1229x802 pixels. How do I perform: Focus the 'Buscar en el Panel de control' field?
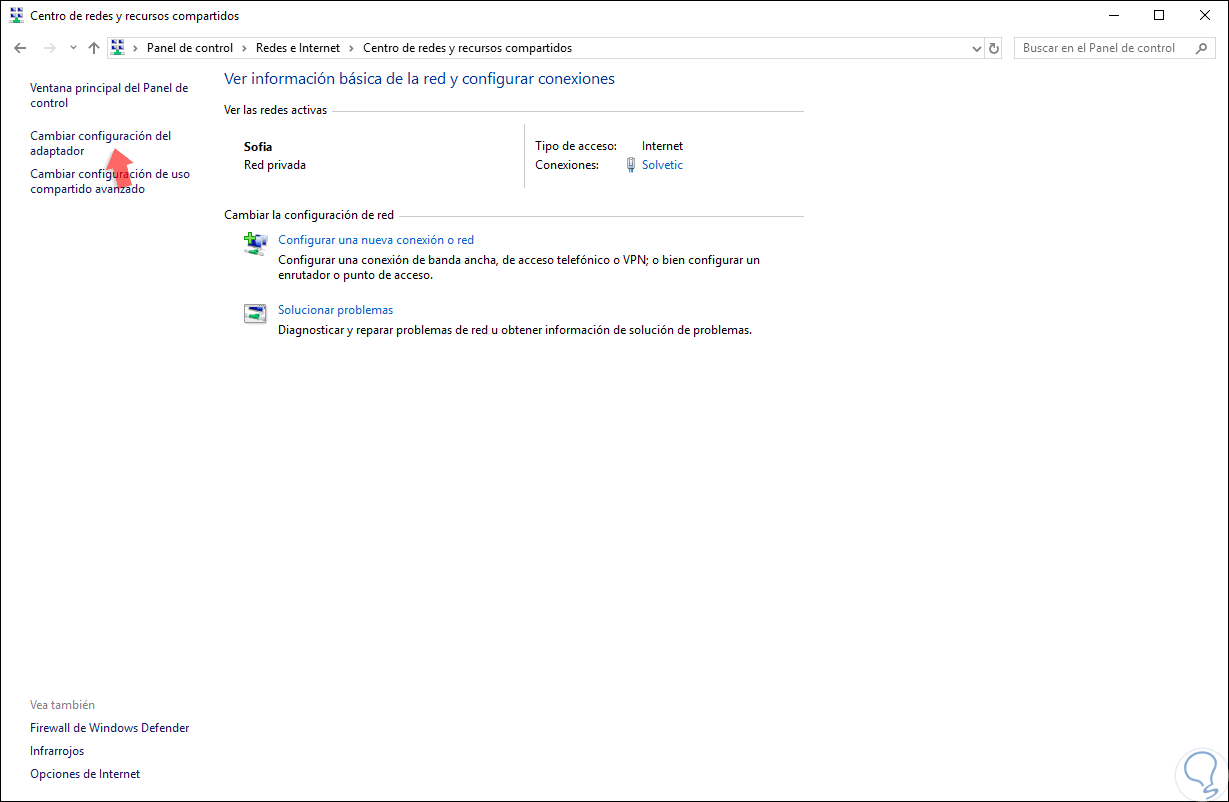pyautogui.click(x=1114, y=48)
